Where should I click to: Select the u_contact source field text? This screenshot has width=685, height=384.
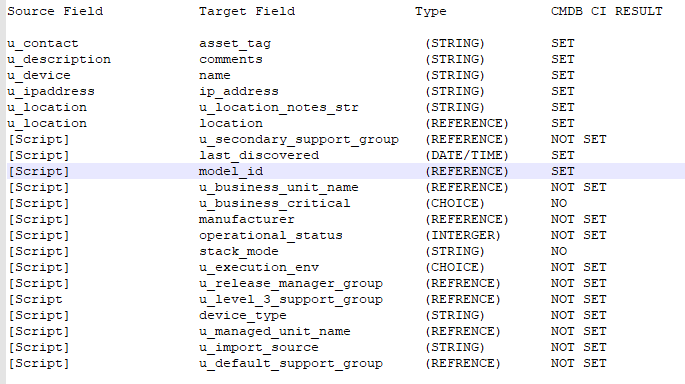[43, 44]
